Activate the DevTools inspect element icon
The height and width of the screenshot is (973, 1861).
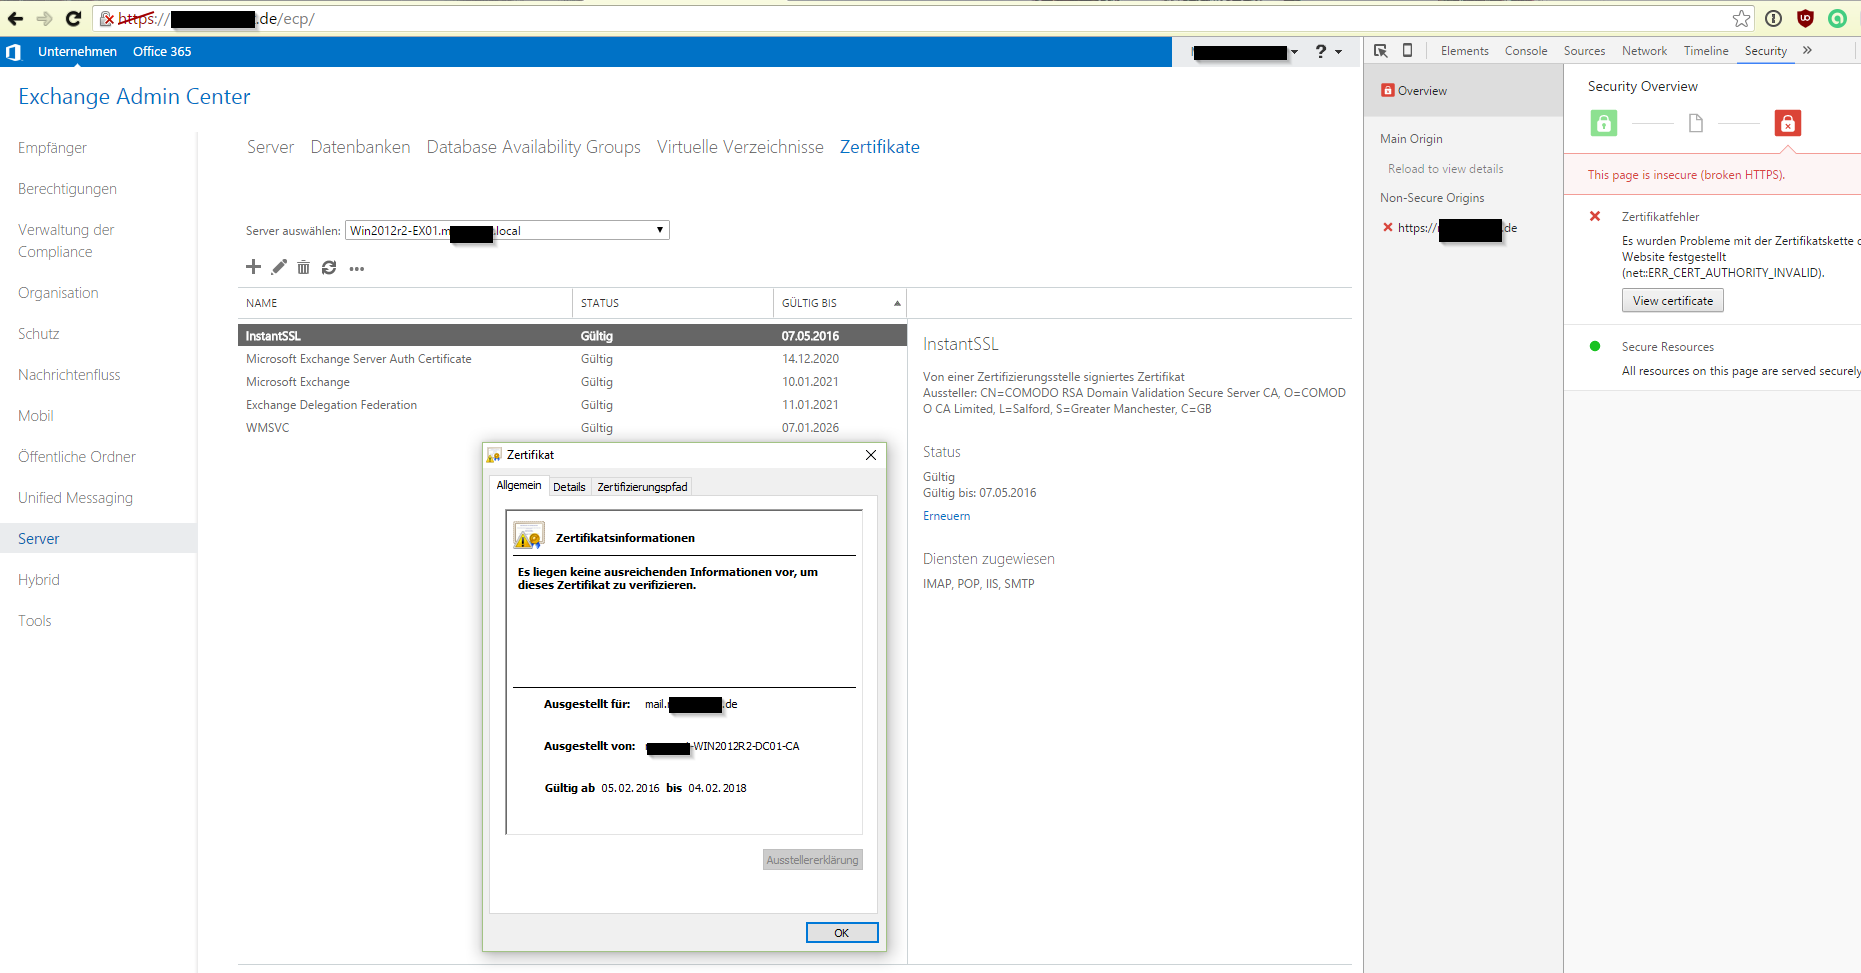[1381, 51]
